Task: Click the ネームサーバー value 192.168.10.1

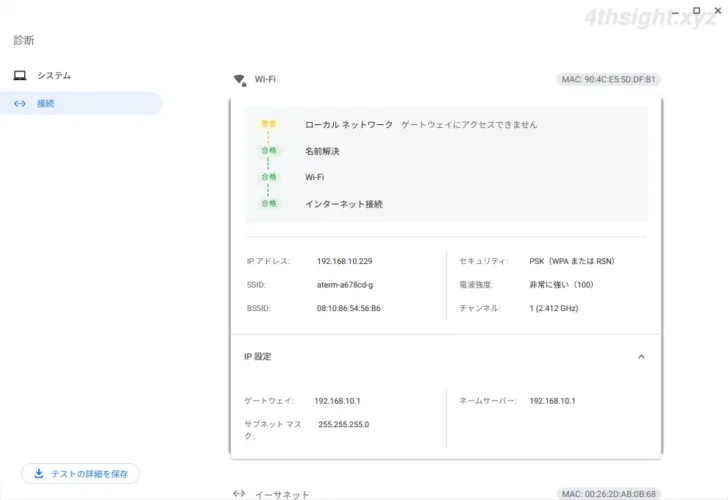Action: click(552, 401)
